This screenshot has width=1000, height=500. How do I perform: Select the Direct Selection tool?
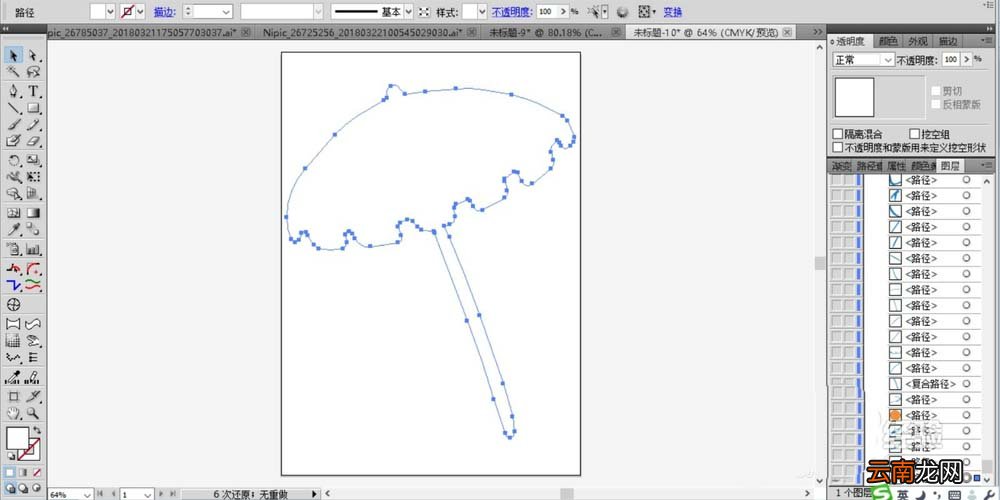click(33, 55)
